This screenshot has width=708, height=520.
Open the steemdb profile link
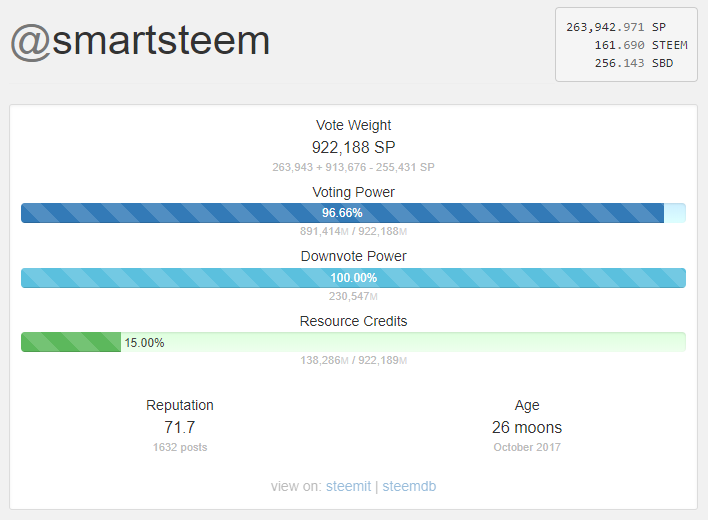(x=409, y=486)
